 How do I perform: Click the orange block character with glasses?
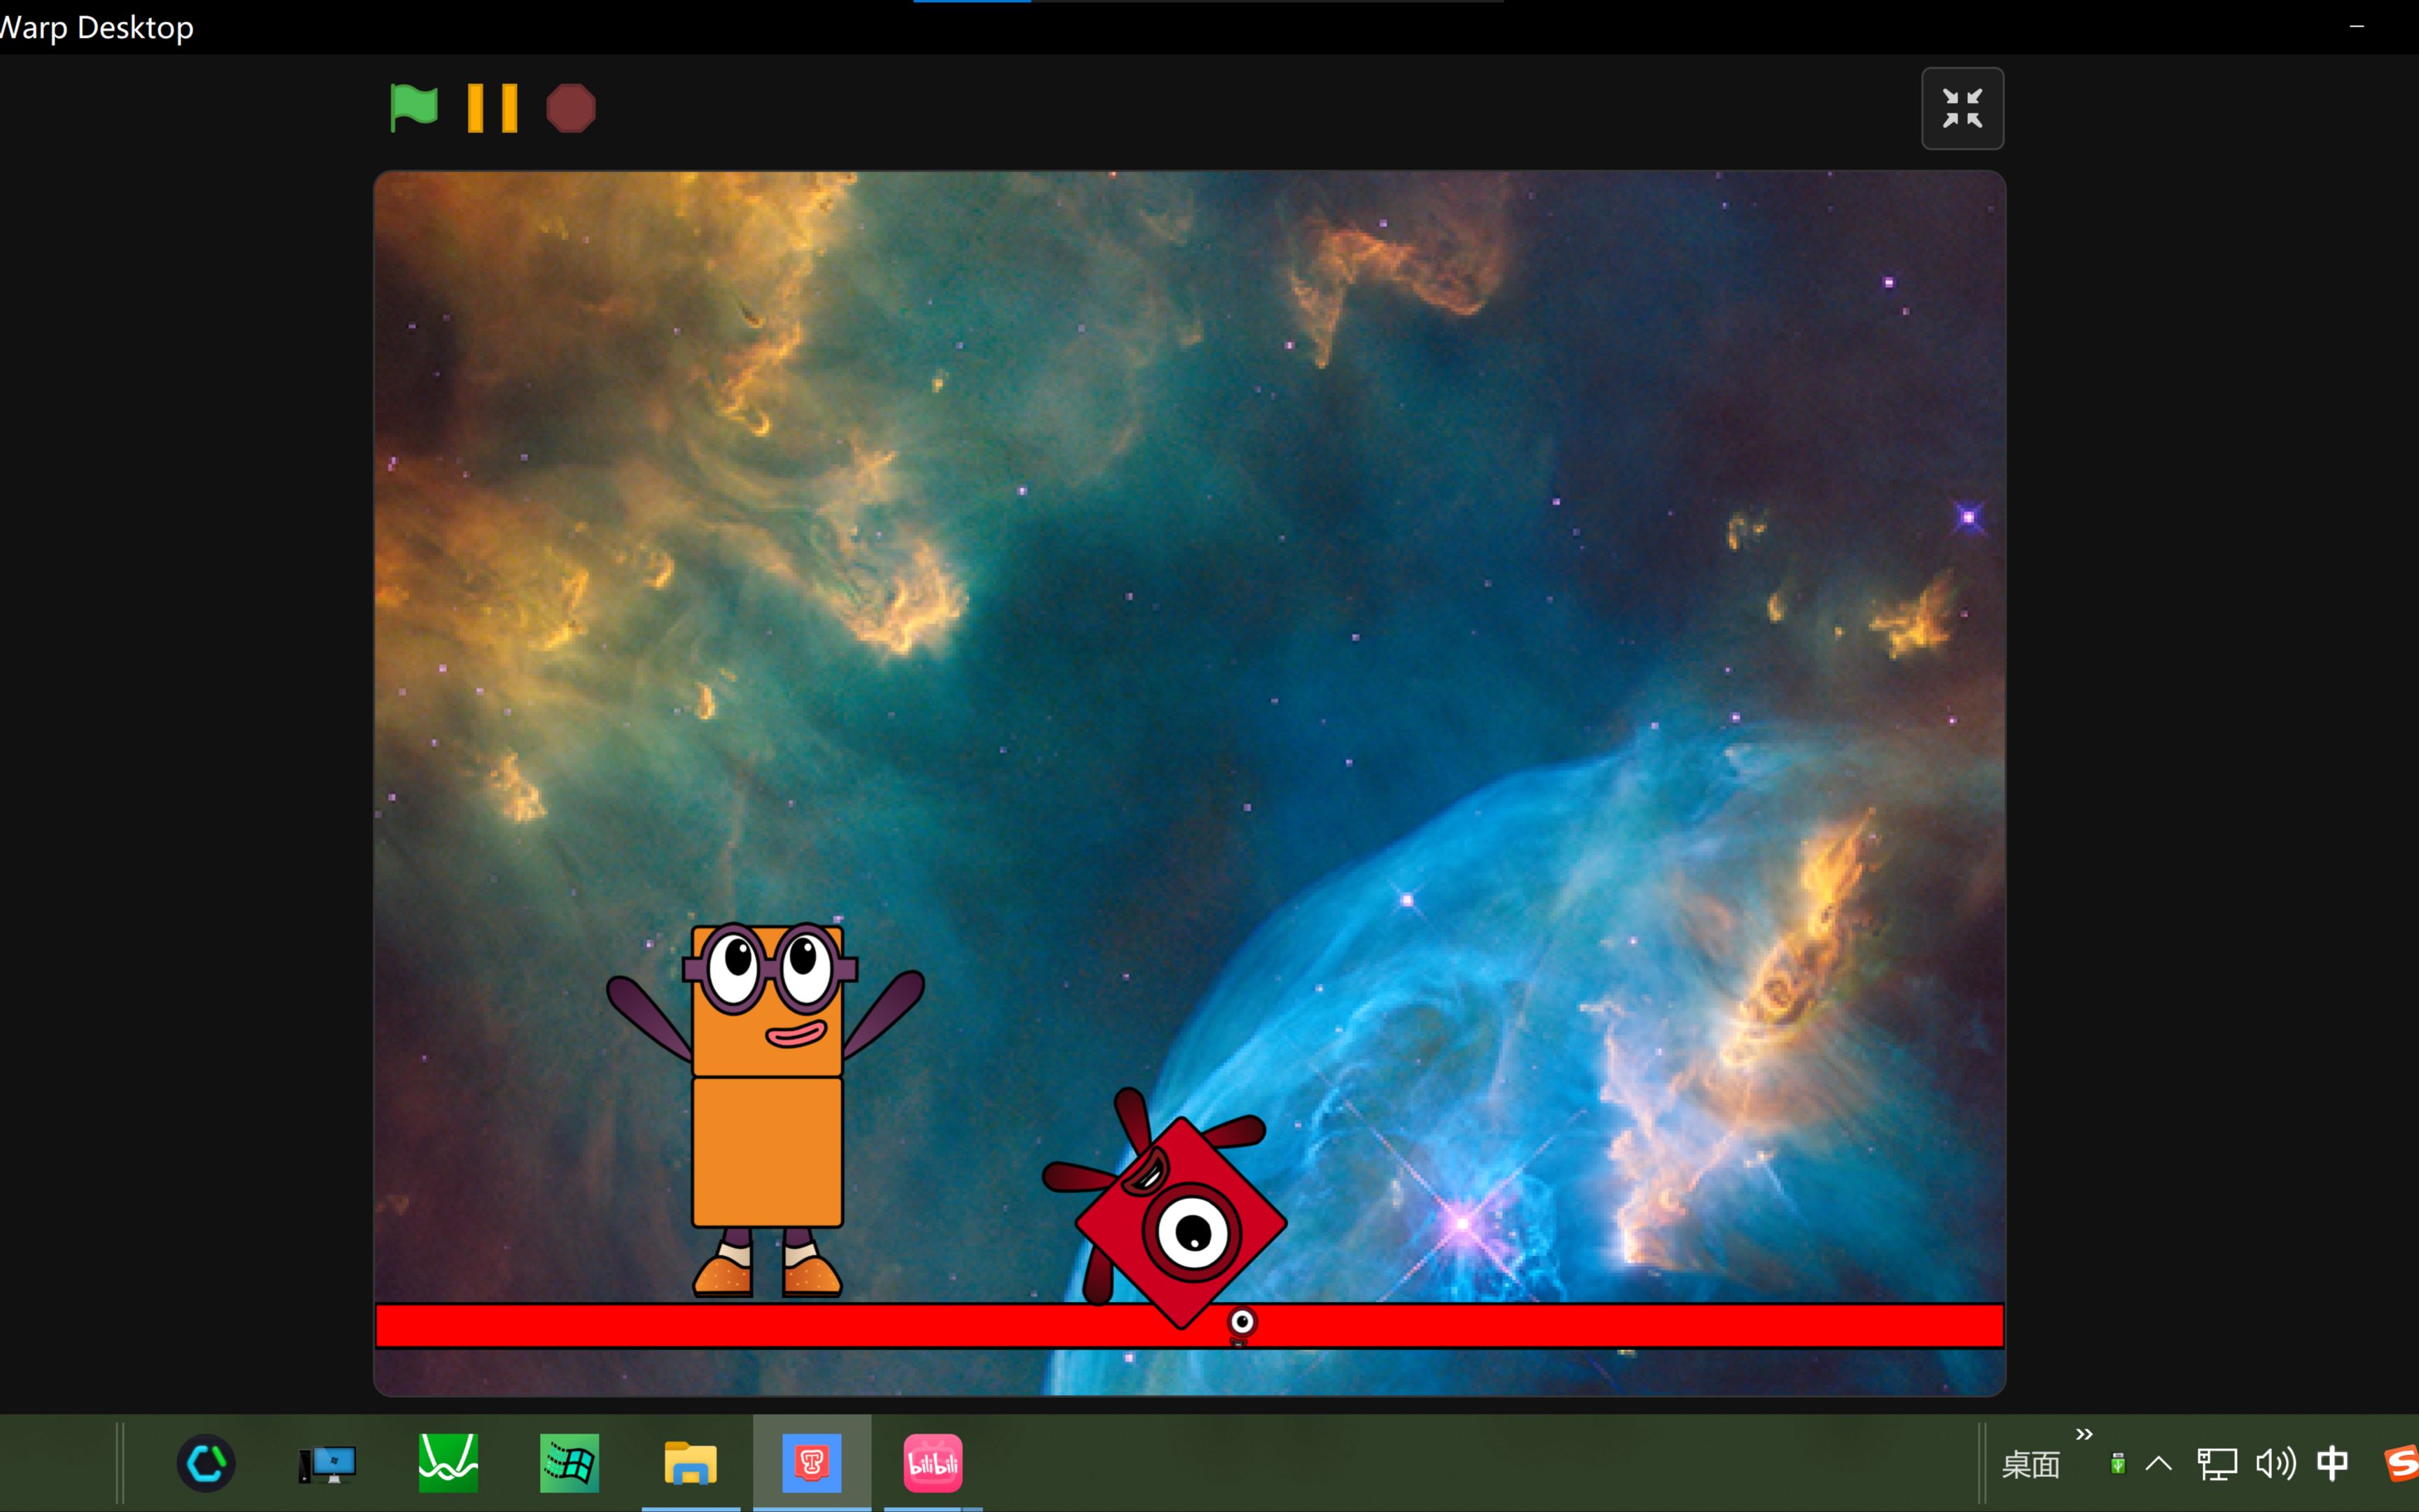[x=767, y=1110]
